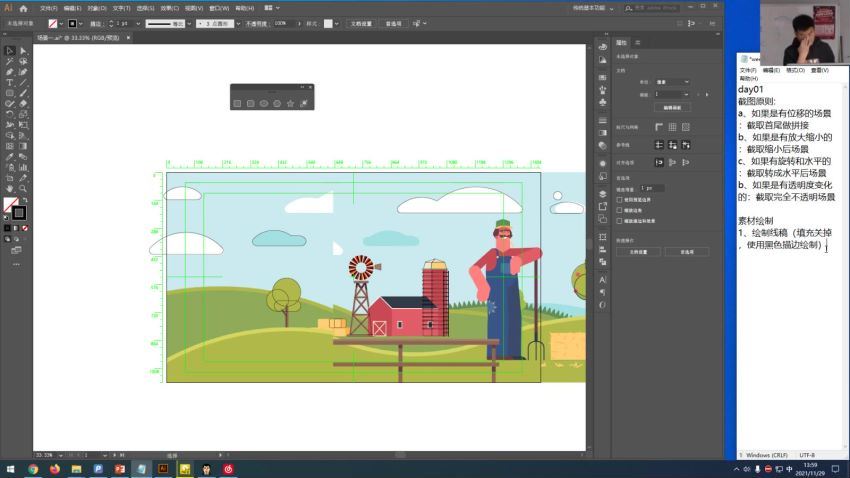Select the Line Segment tool
The height and width of the screenshot is (478, 850).
pos(23,82)
